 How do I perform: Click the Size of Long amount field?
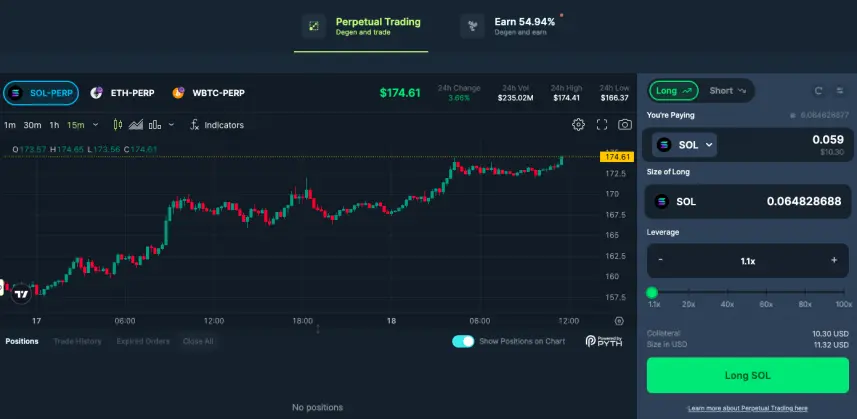pos(748,202)
